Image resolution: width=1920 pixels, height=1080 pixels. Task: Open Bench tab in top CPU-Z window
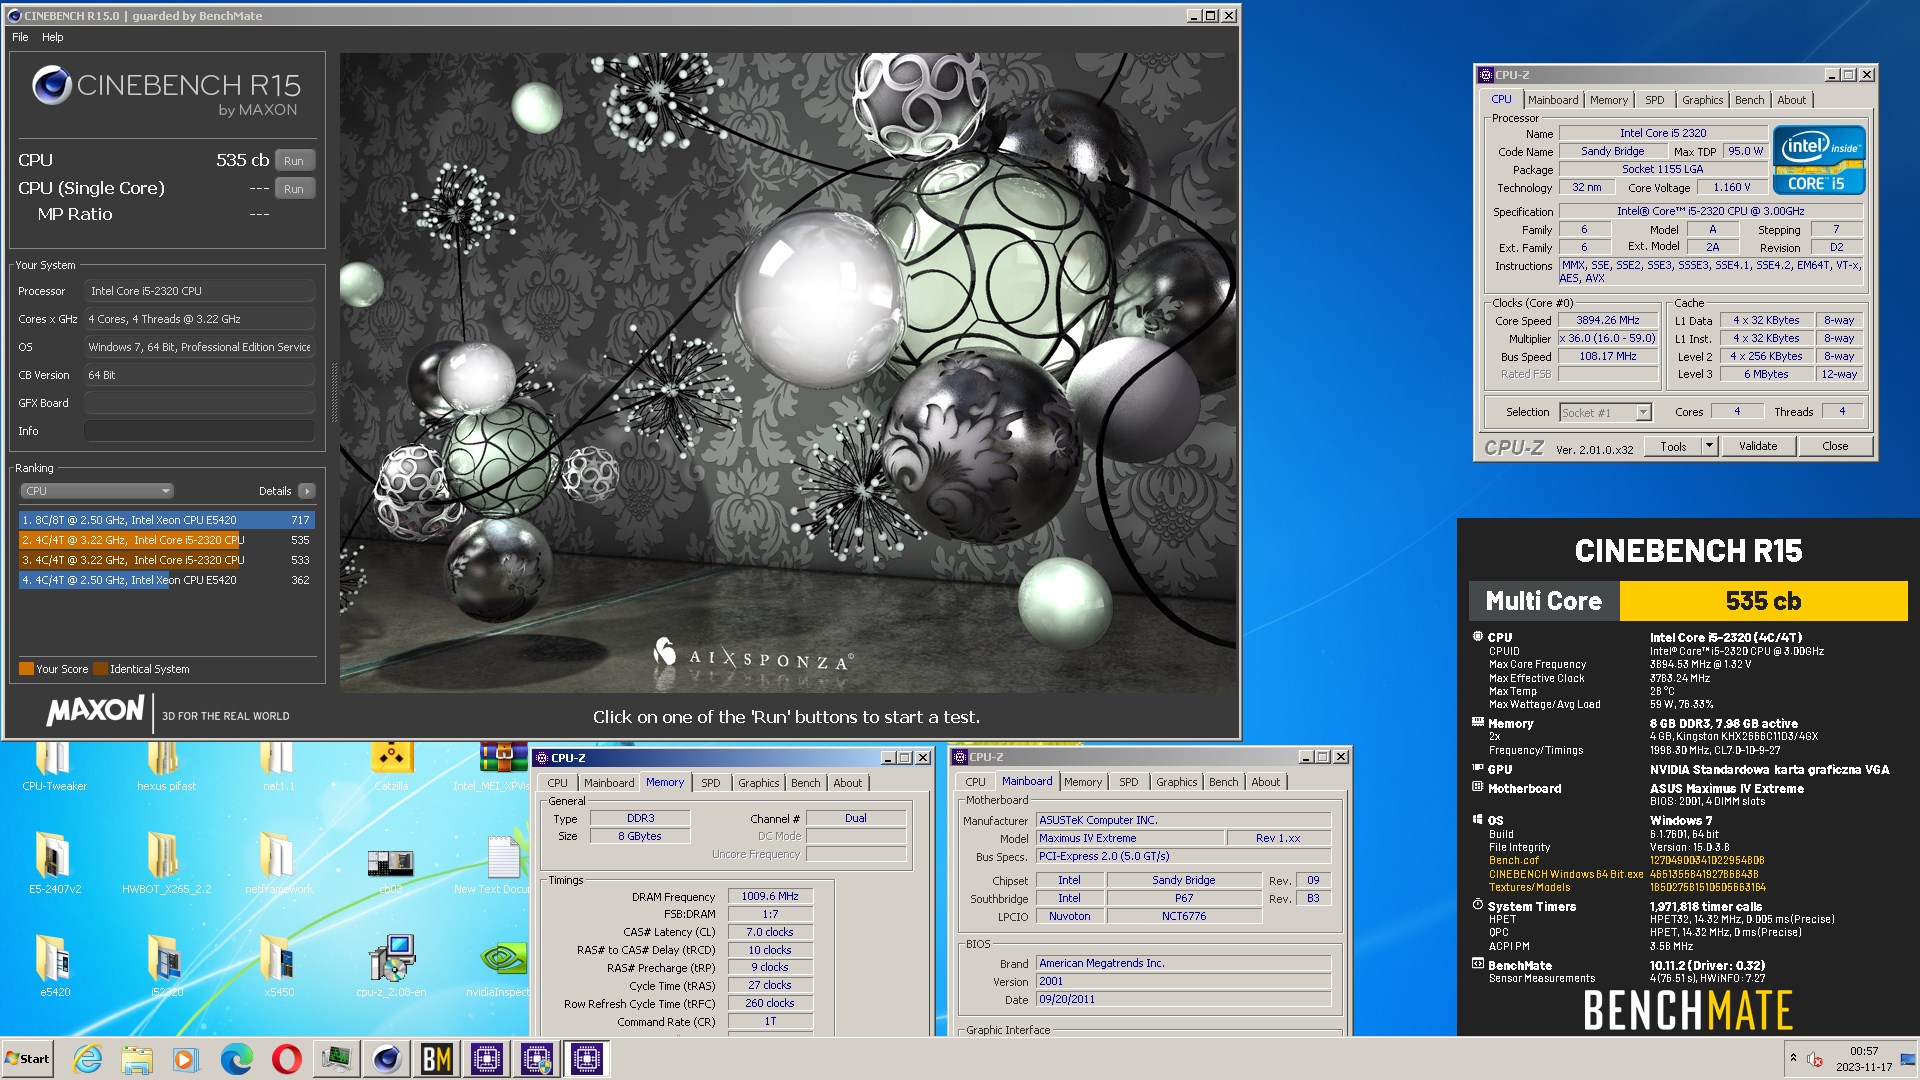1749,100
